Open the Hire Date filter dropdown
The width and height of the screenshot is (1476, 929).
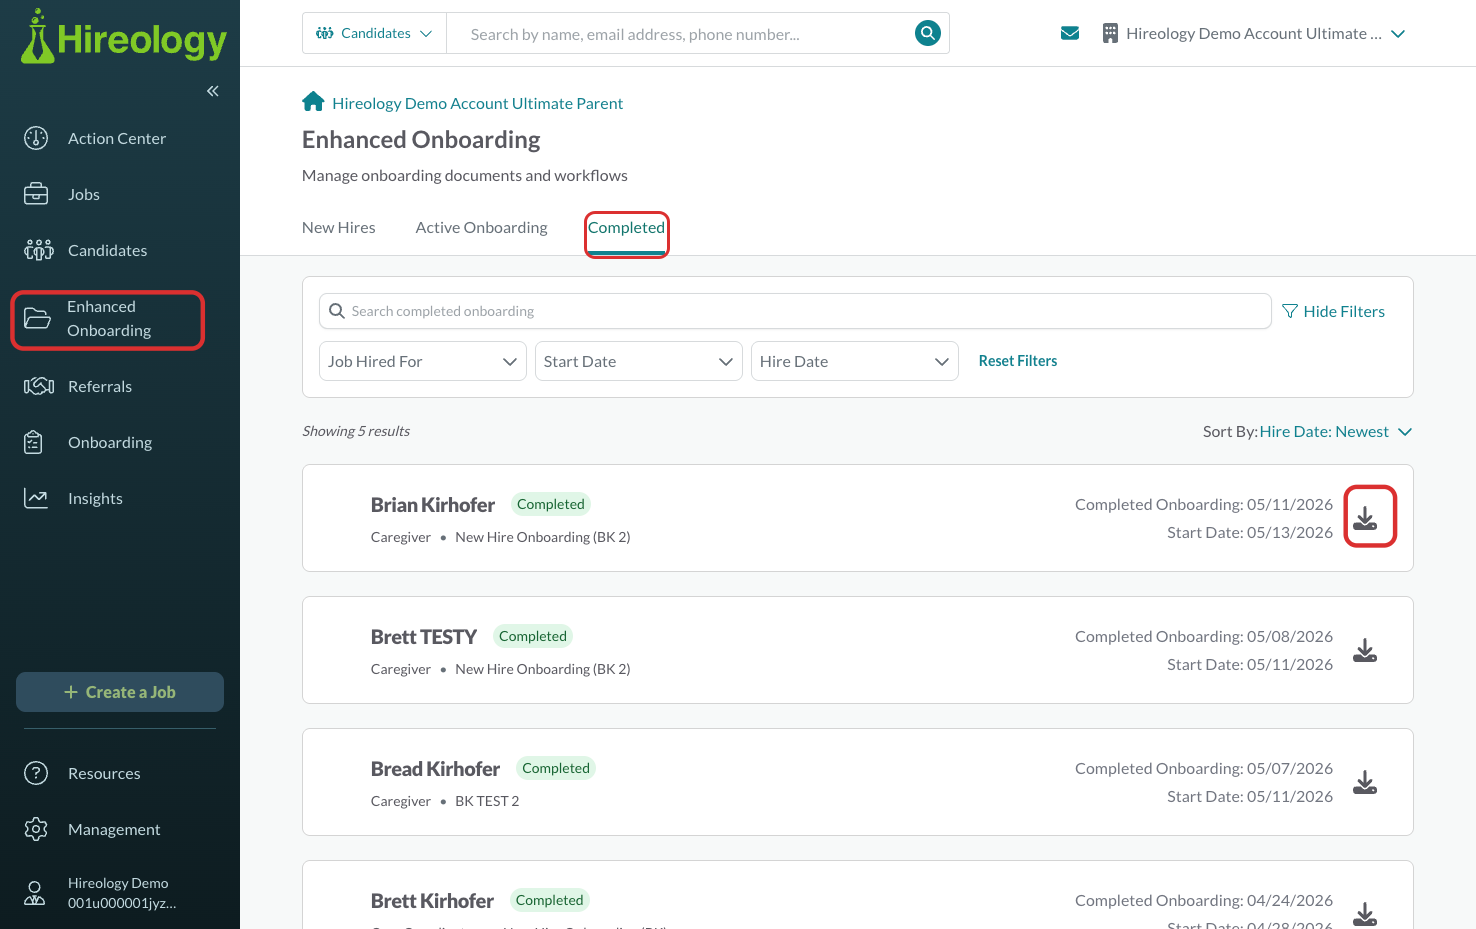pyautogui.click(x=855, y=361)
